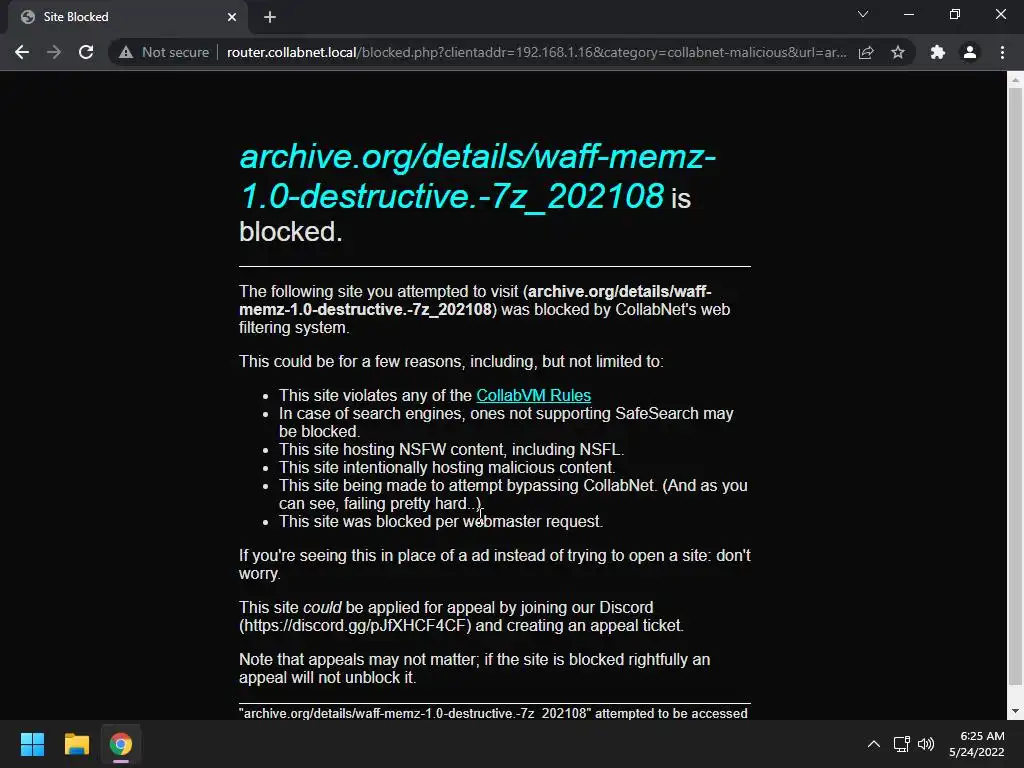
Task: Share this page via share icon
Action: click(866, 52)
